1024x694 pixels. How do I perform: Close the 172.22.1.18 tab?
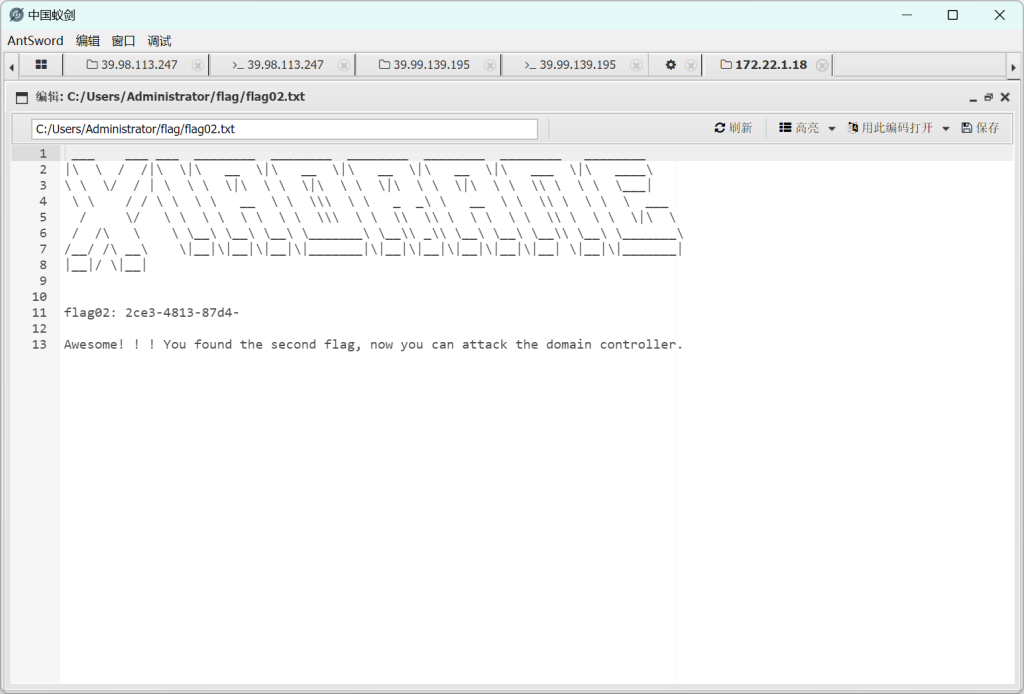click(x=822, y=65)
